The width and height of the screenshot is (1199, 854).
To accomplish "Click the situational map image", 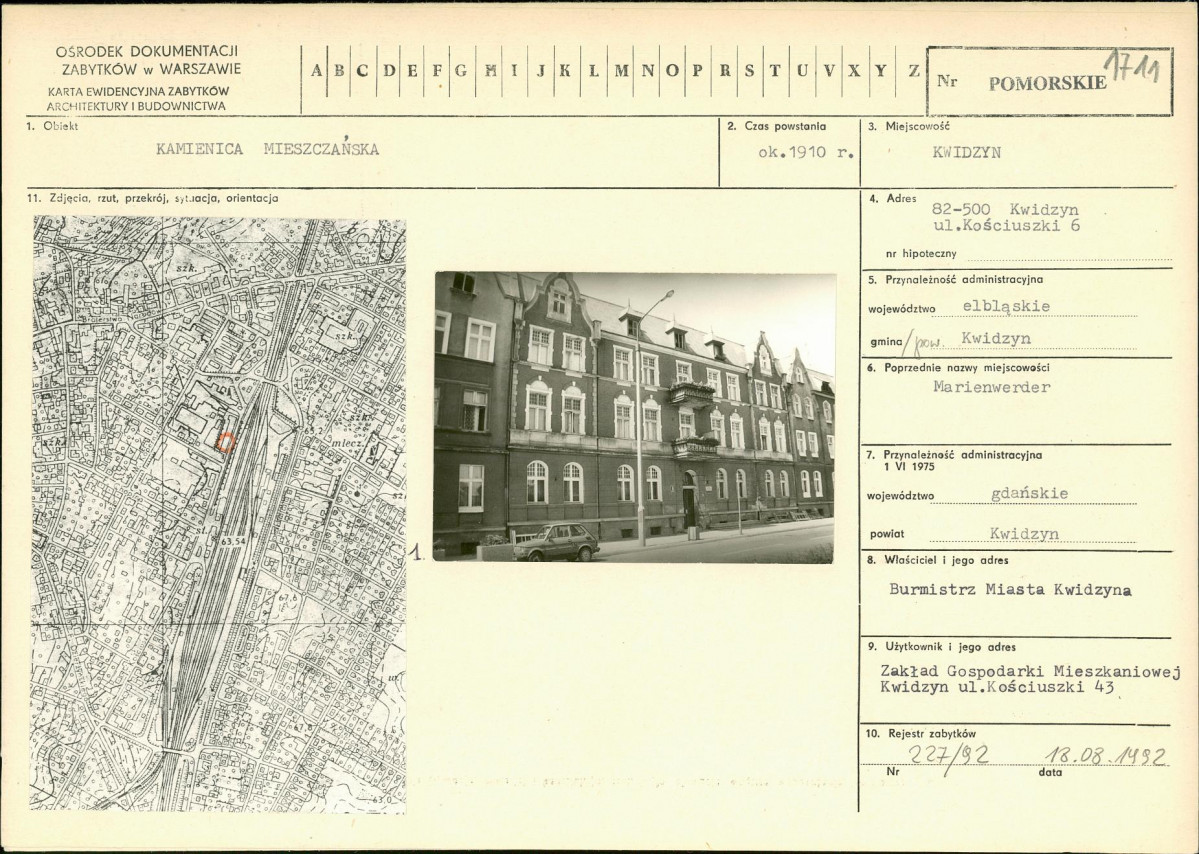I will pyautogui.click(x=218, y=514).
